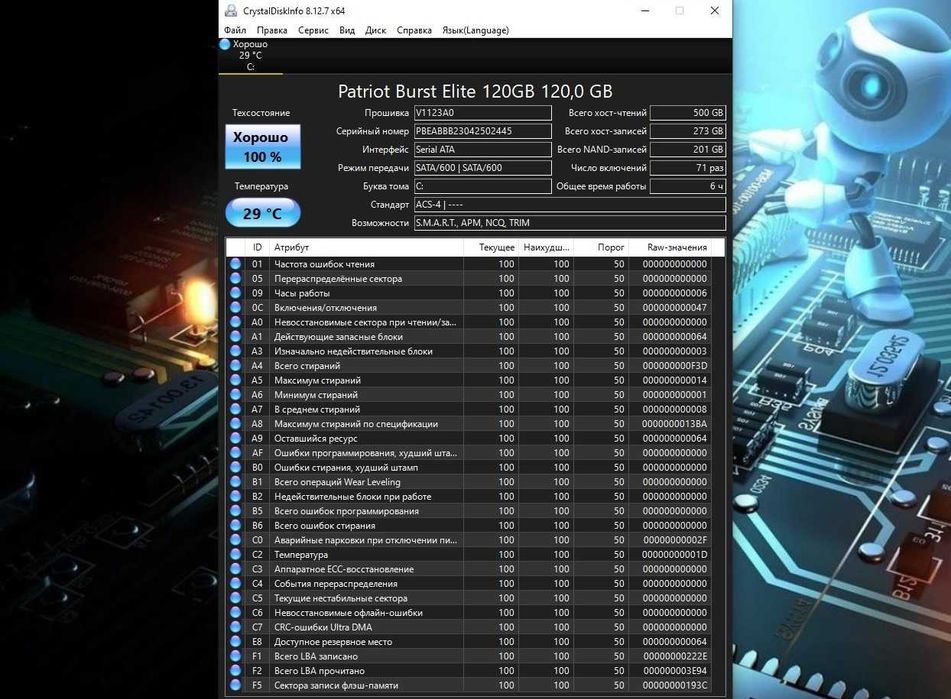
Task: Open the Правка menu
Action: [x=272, y=30]
